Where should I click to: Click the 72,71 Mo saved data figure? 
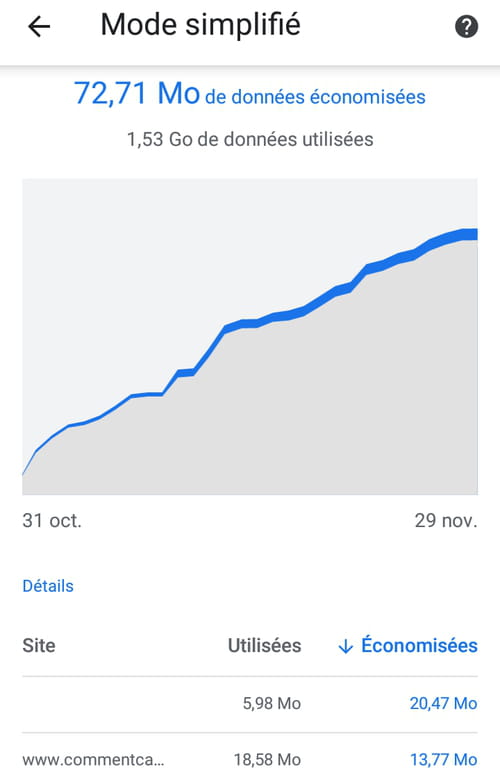(x=137, y=93)
